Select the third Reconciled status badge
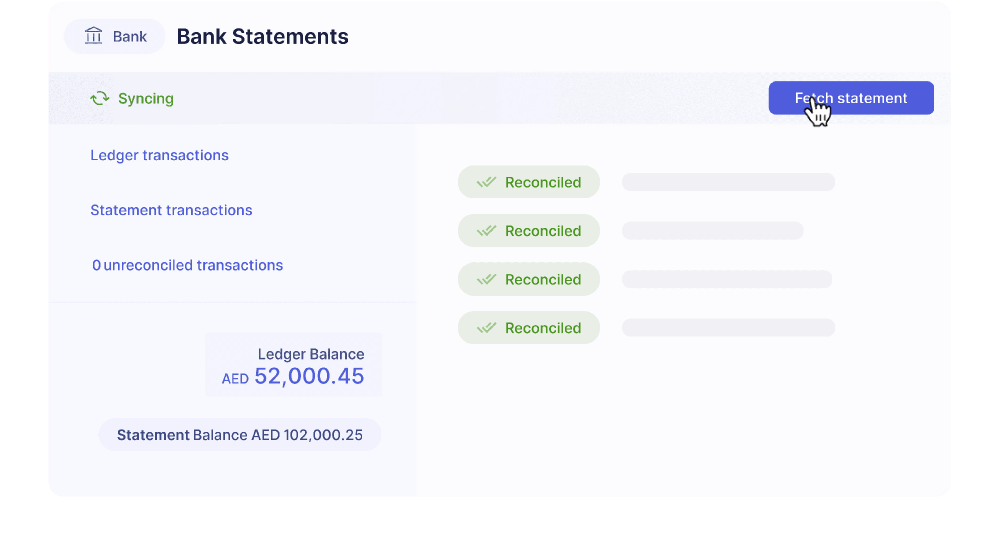Image resolution: width=998 pixels, height=547 pixels. [x=529, y=279]
